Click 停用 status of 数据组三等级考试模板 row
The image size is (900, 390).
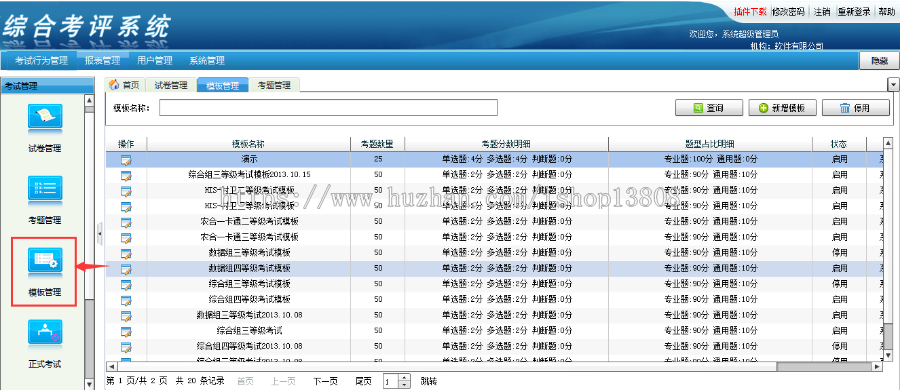[839, 252]
